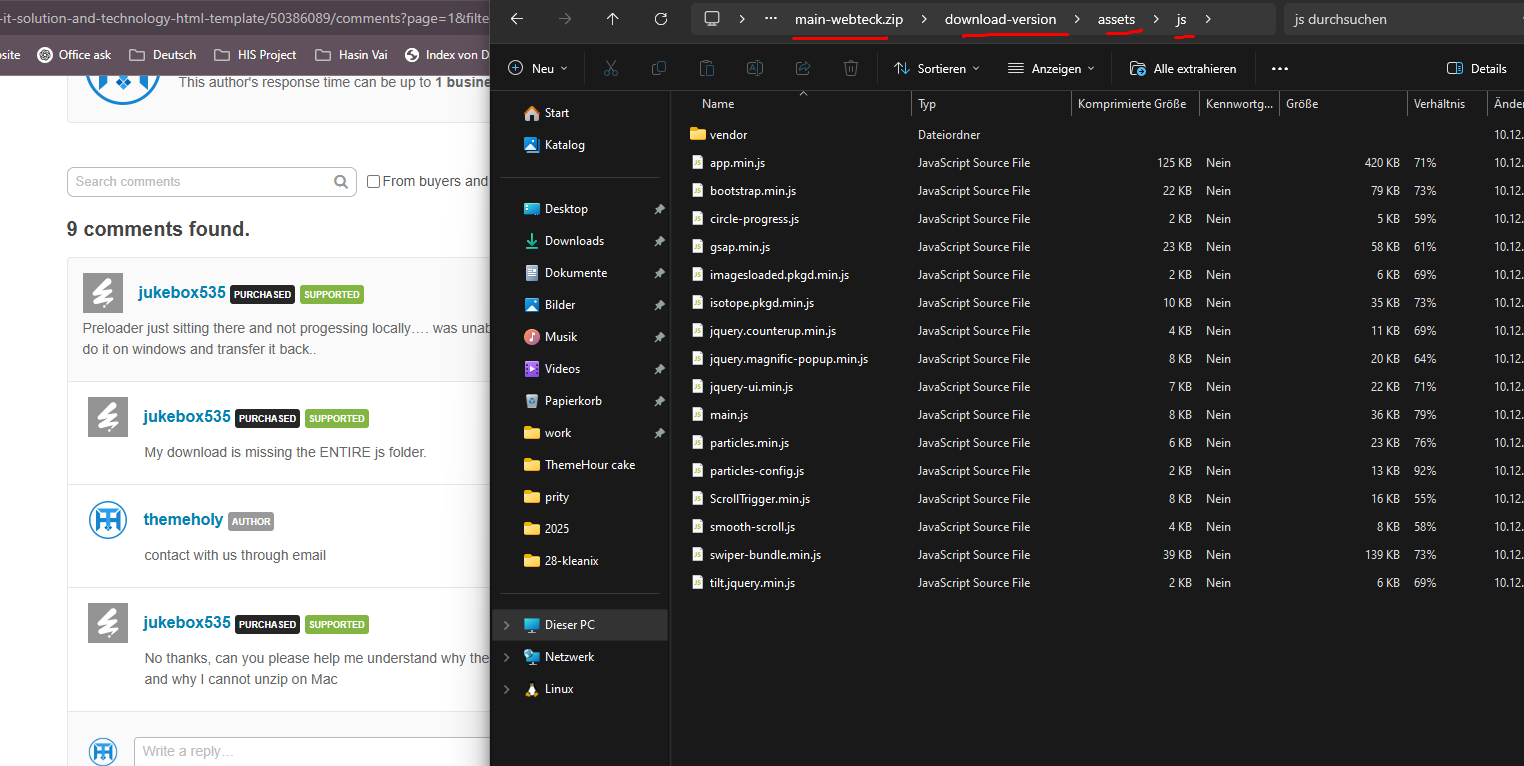Open the 28-kleanix folder
This screenshot has width=1524, height=766.
coord(561,561)
